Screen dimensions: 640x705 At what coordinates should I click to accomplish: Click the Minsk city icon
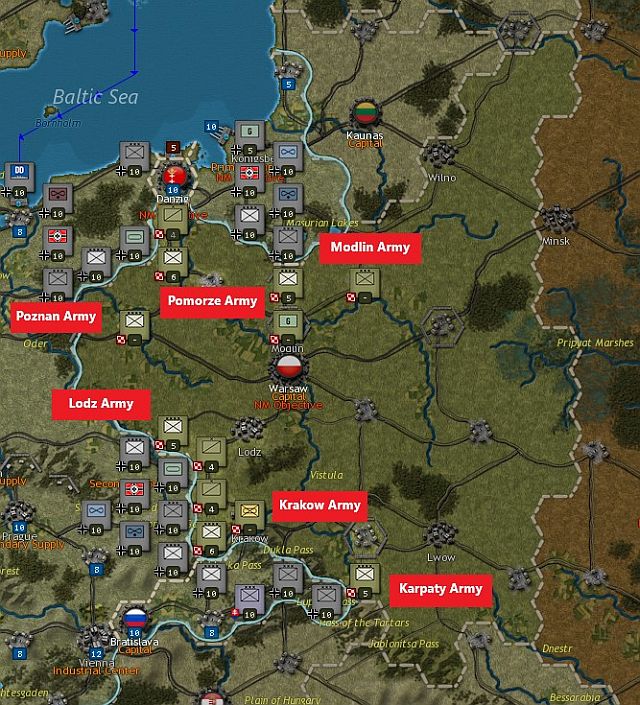(x=557, y=219)
